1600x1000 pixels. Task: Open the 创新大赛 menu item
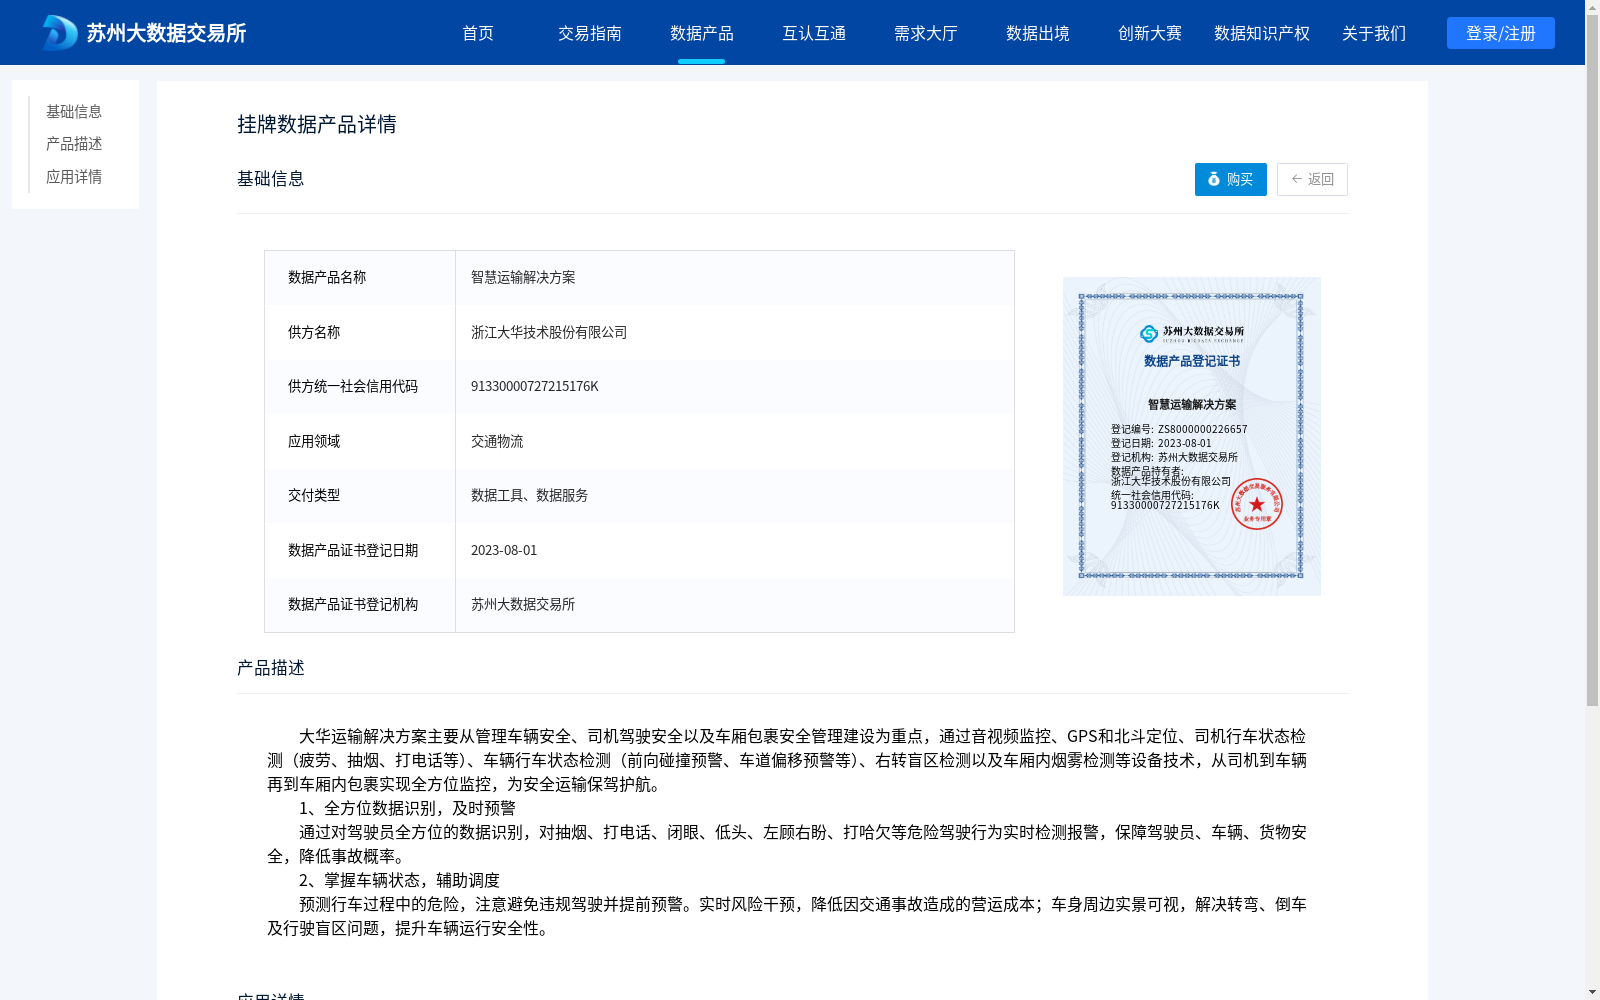pos(1150,33)
